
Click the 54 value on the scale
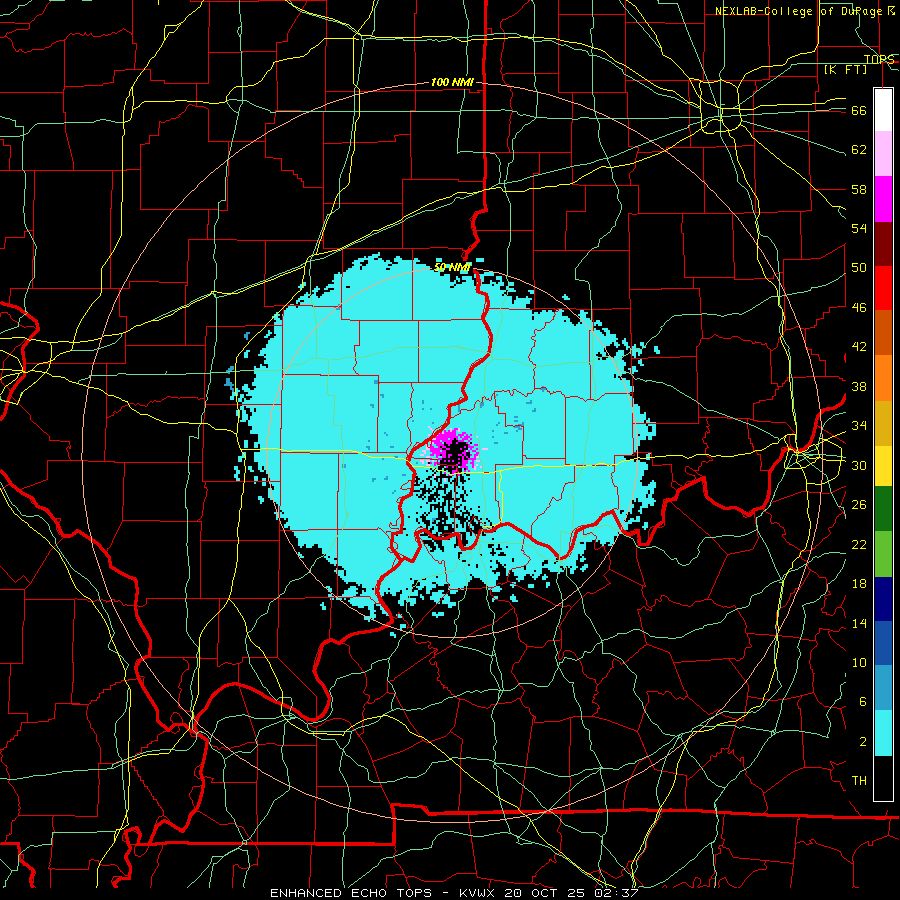(859, 228)
